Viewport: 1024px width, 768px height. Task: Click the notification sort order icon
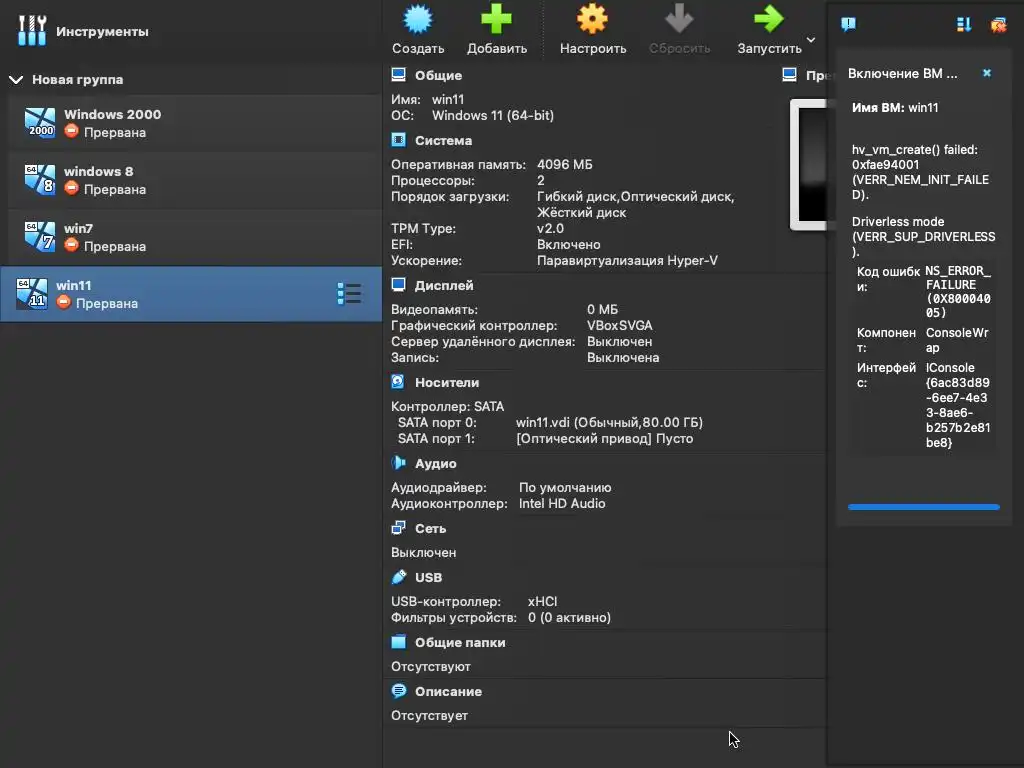click(963, 25)
